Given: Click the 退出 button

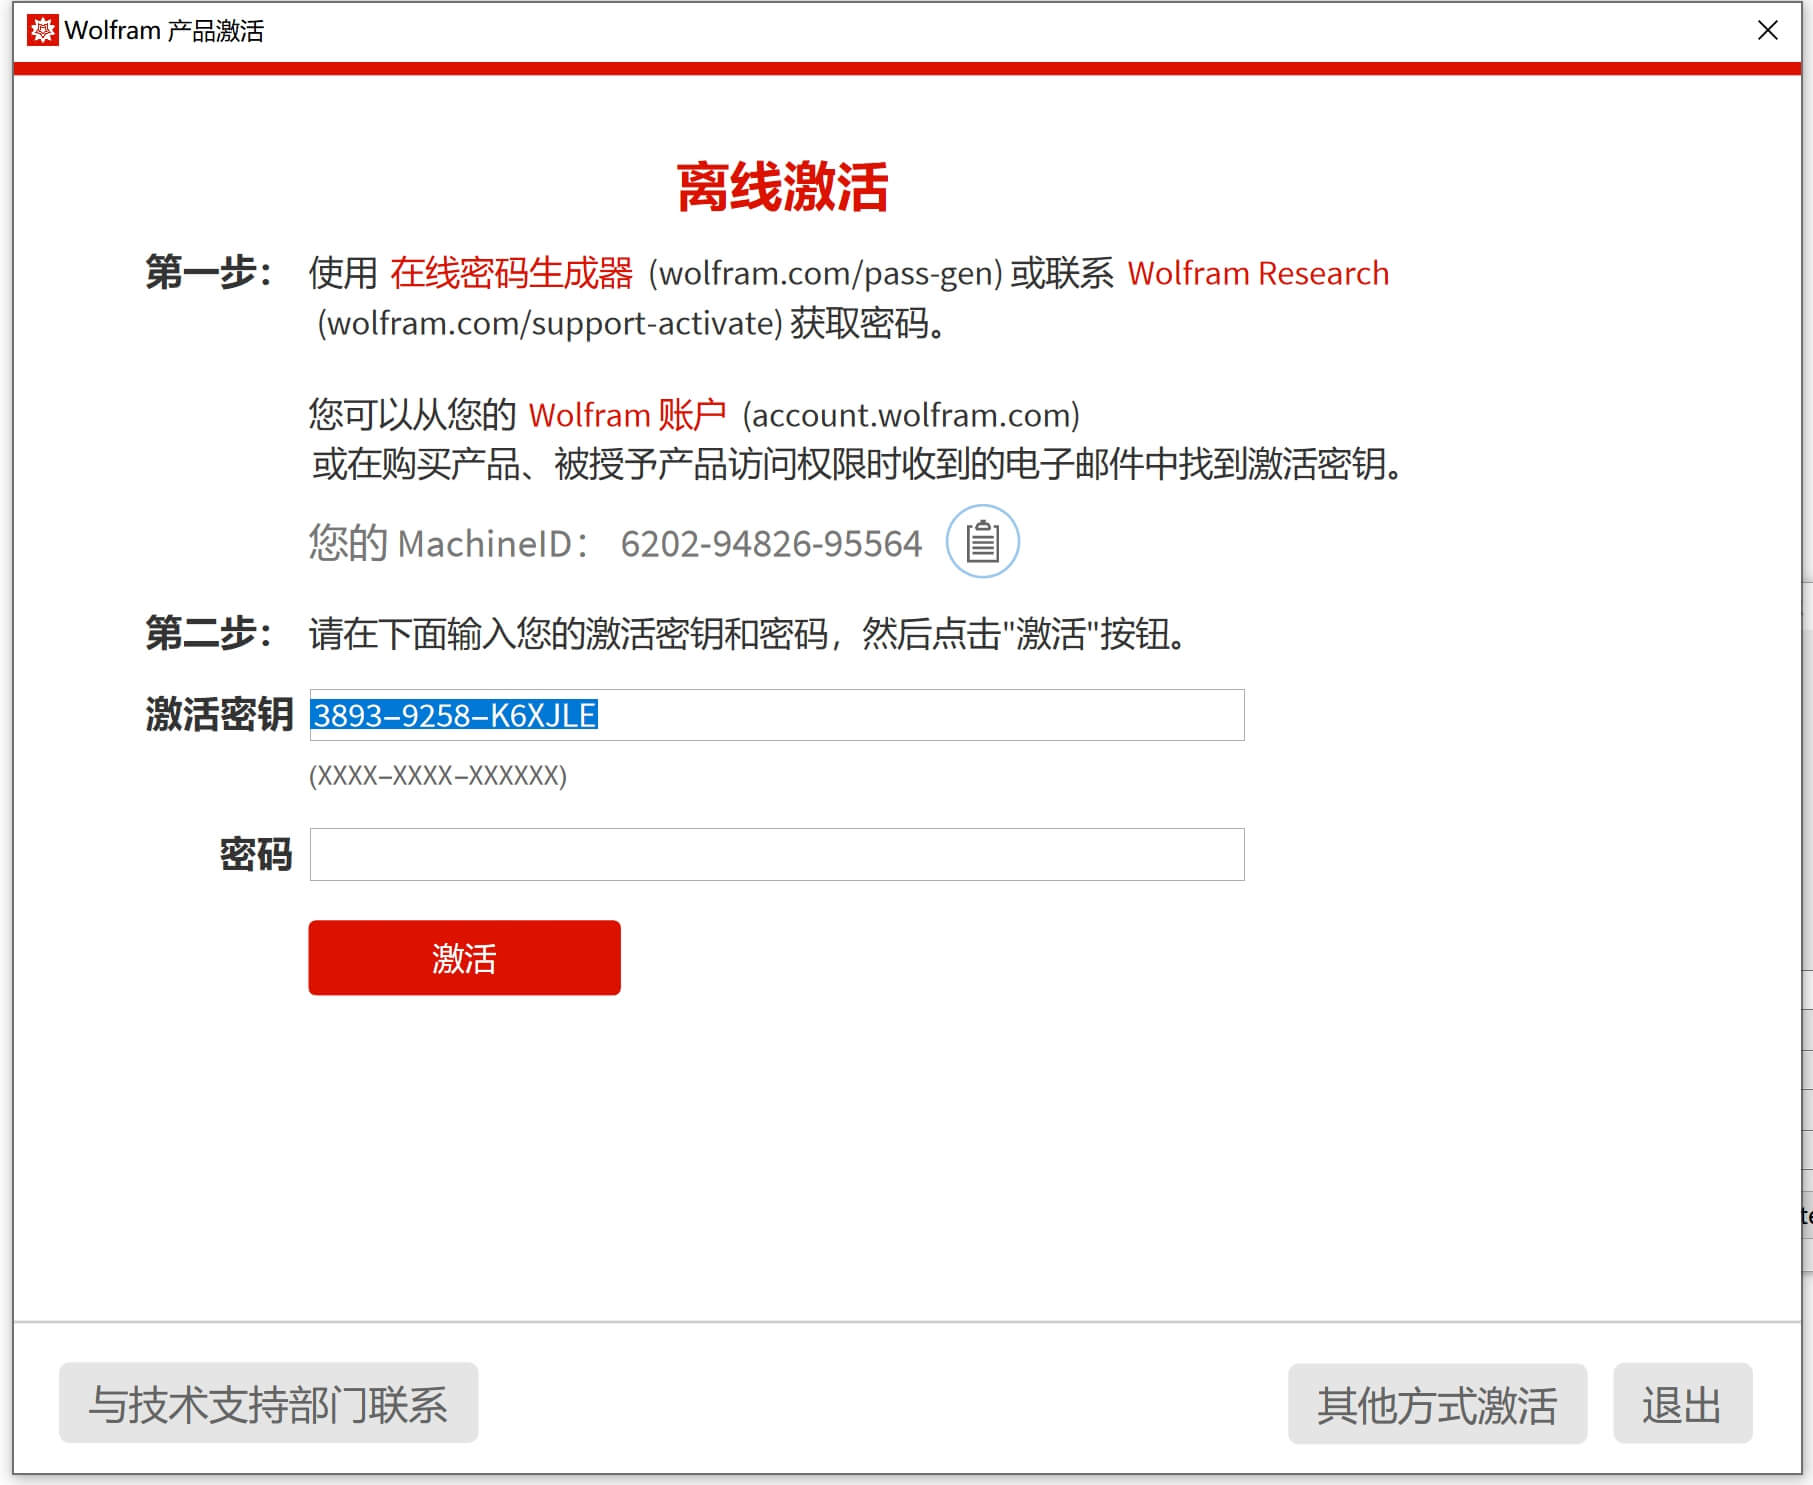Looking at the screenshot, I should [x=1682, y=1404].
